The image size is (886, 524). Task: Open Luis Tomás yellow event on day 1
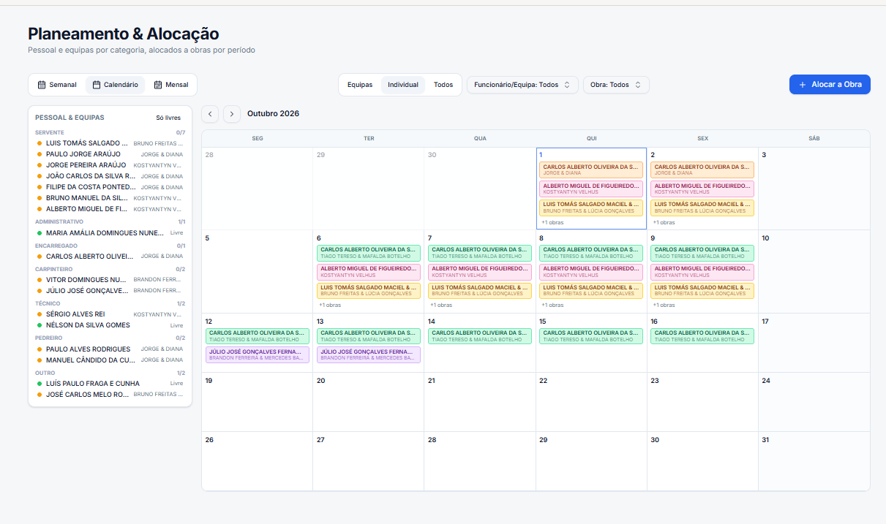point(591,207)
